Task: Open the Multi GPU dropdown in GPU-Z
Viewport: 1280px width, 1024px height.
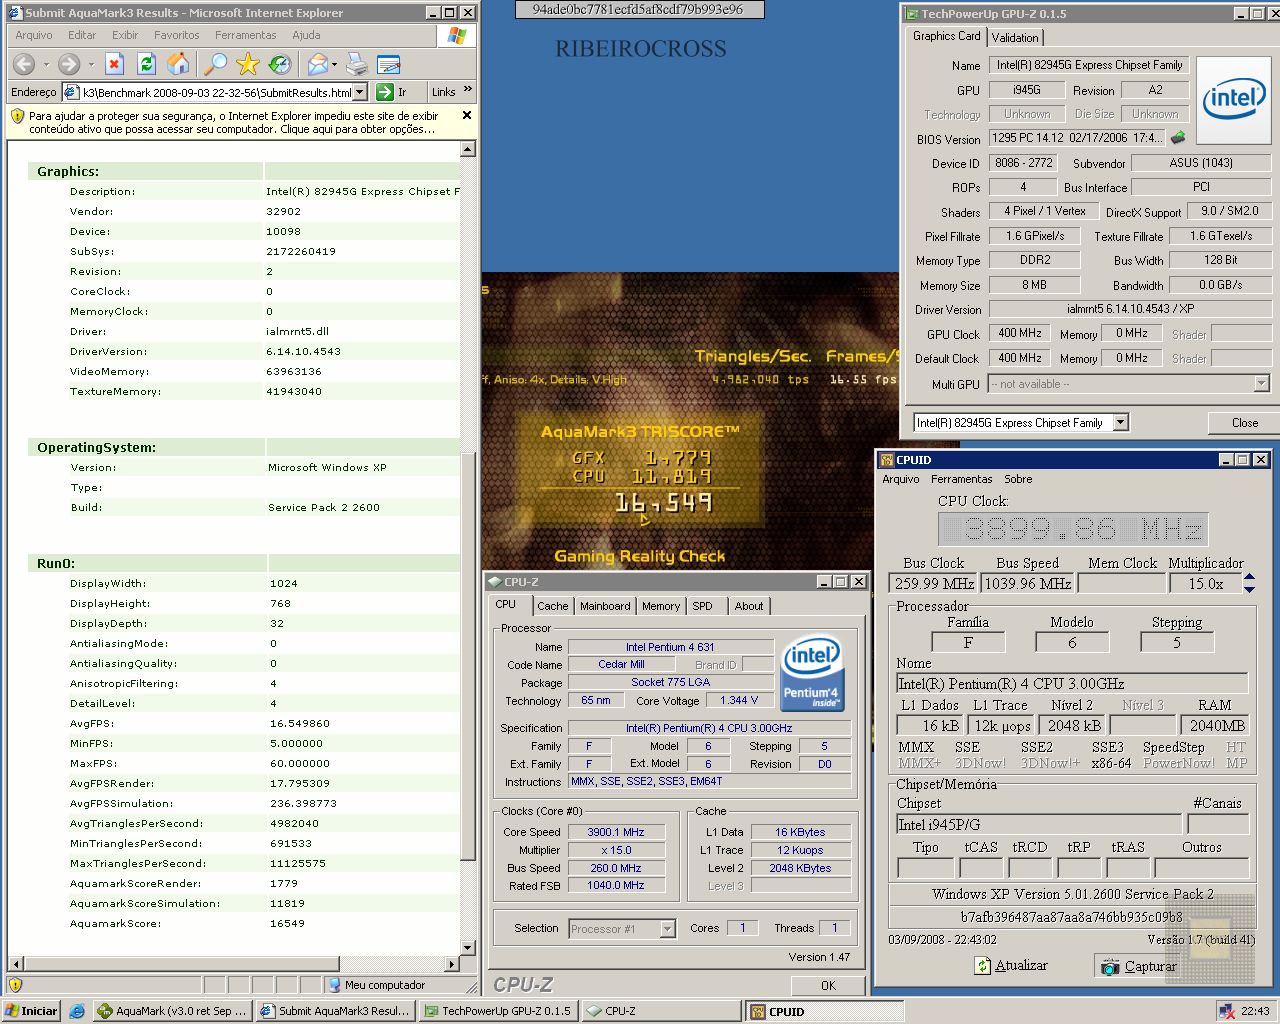Action: point(1261,384)
